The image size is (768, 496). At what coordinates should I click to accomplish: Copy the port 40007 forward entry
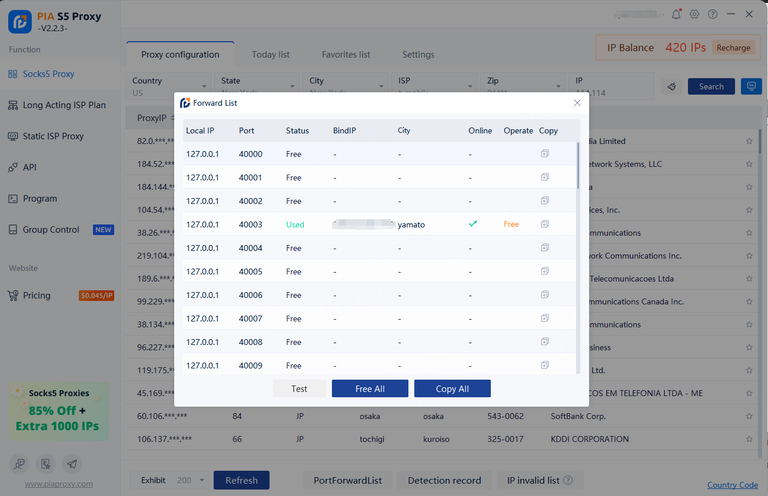pyautogui.click(x=545, y=319)
